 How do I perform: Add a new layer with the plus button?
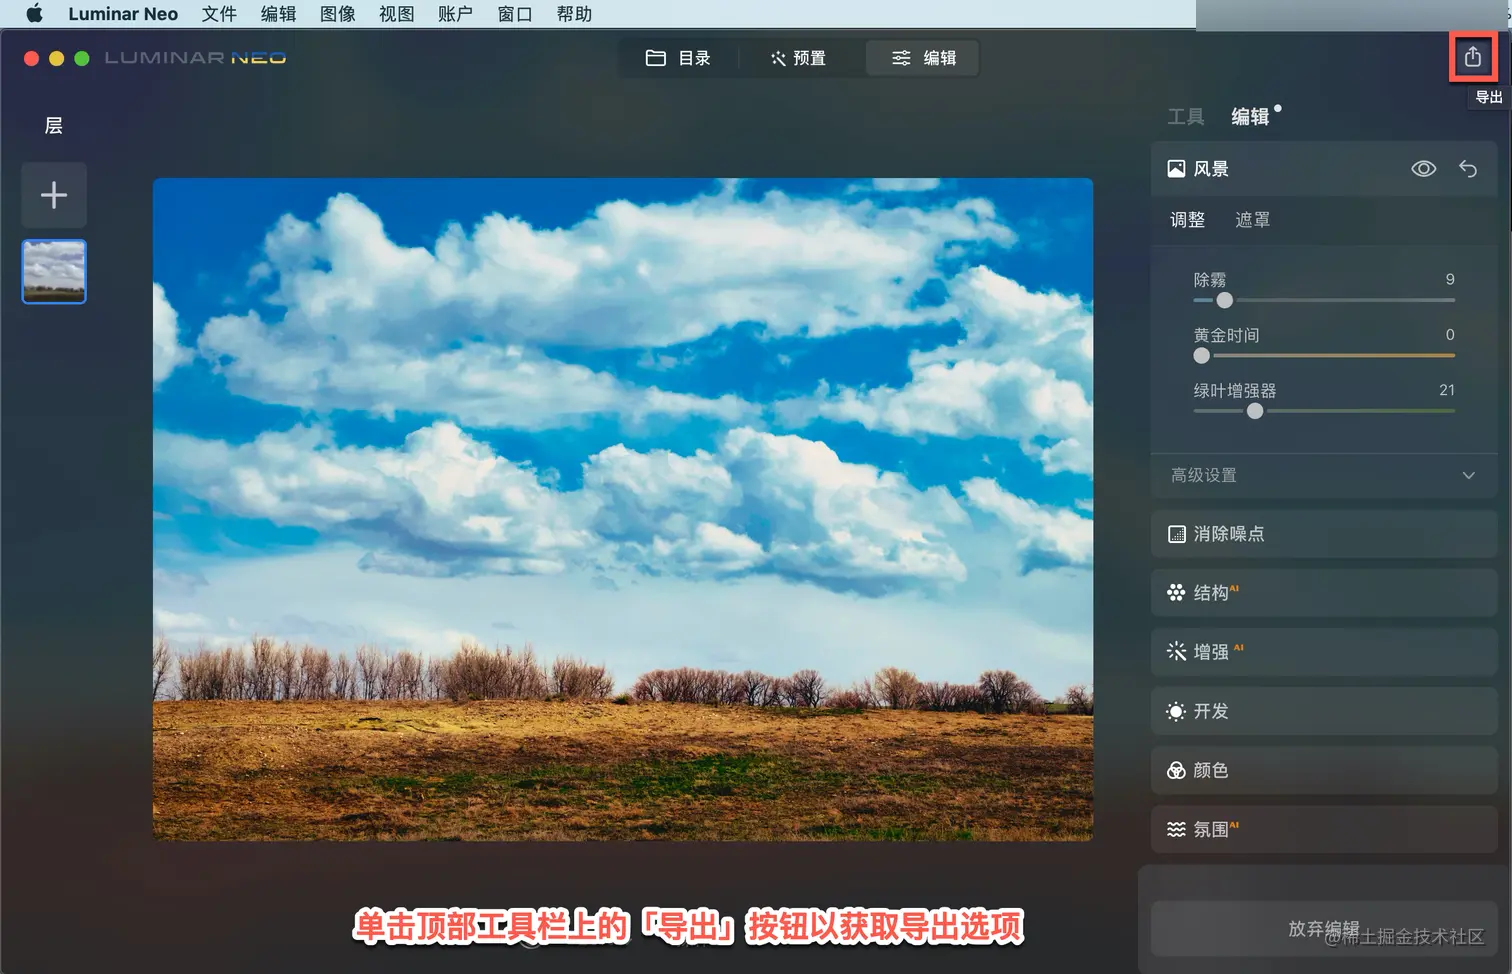(54, 194)
